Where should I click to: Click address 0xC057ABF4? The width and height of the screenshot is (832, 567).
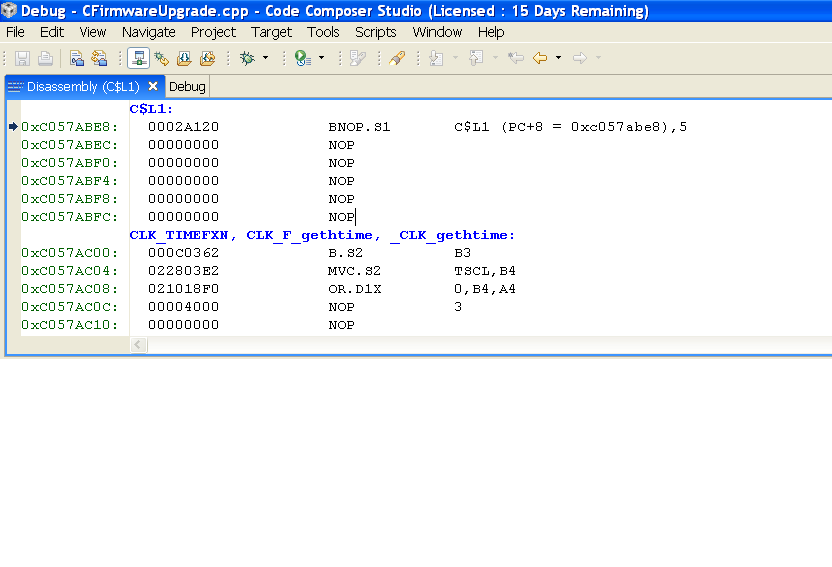(70, 181)
